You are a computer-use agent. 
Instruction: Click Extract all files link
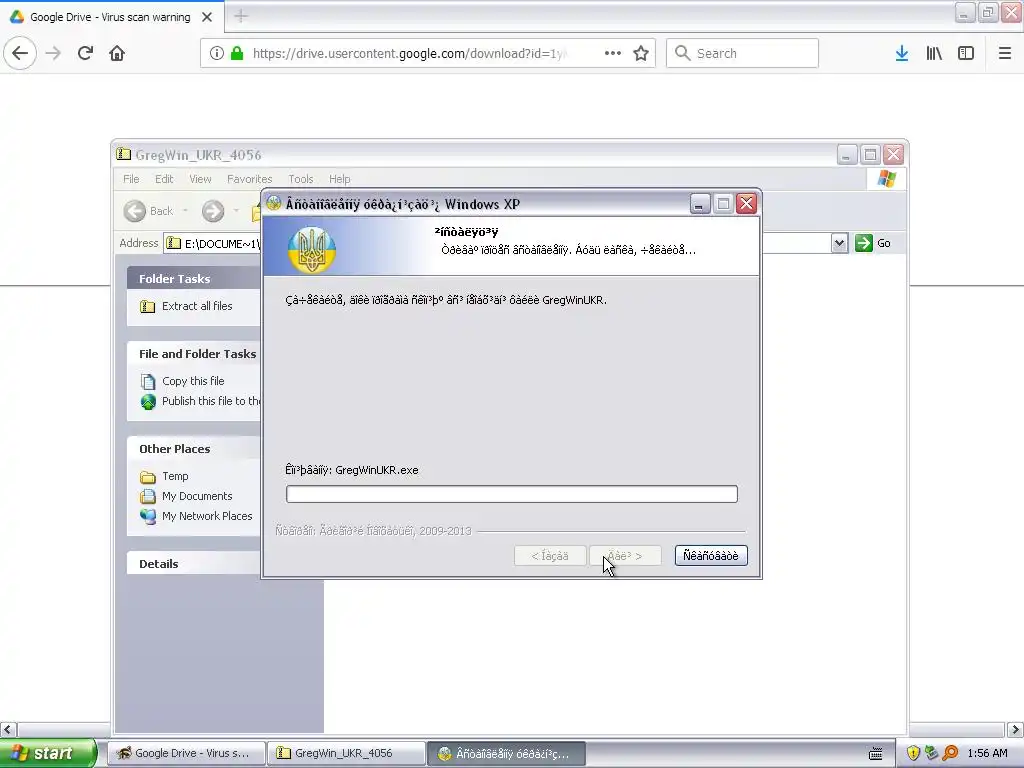[197, 306]
